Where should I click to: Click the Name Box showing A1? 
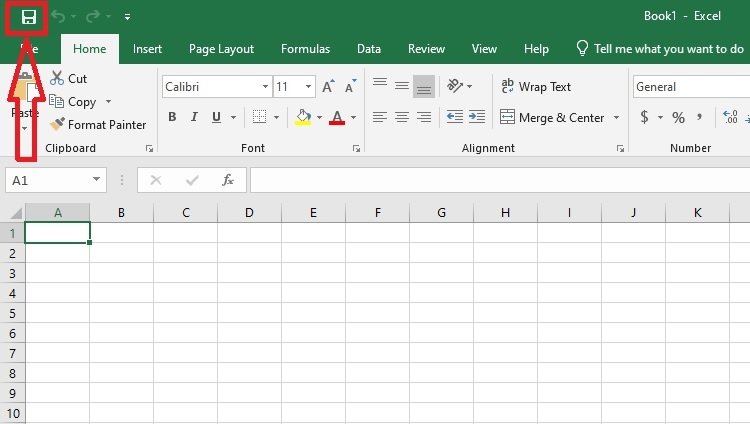click(48, 180)
